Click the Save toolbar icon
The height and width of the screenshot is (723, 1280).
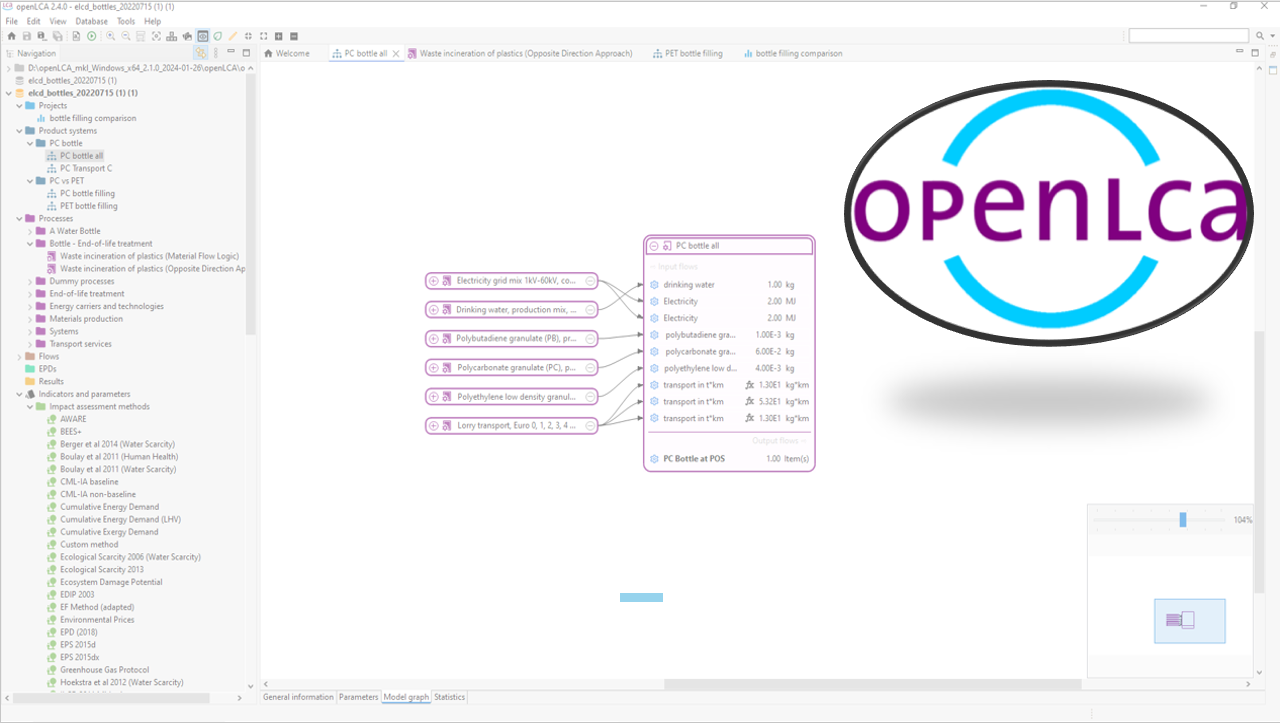click(x=27, y=36)
